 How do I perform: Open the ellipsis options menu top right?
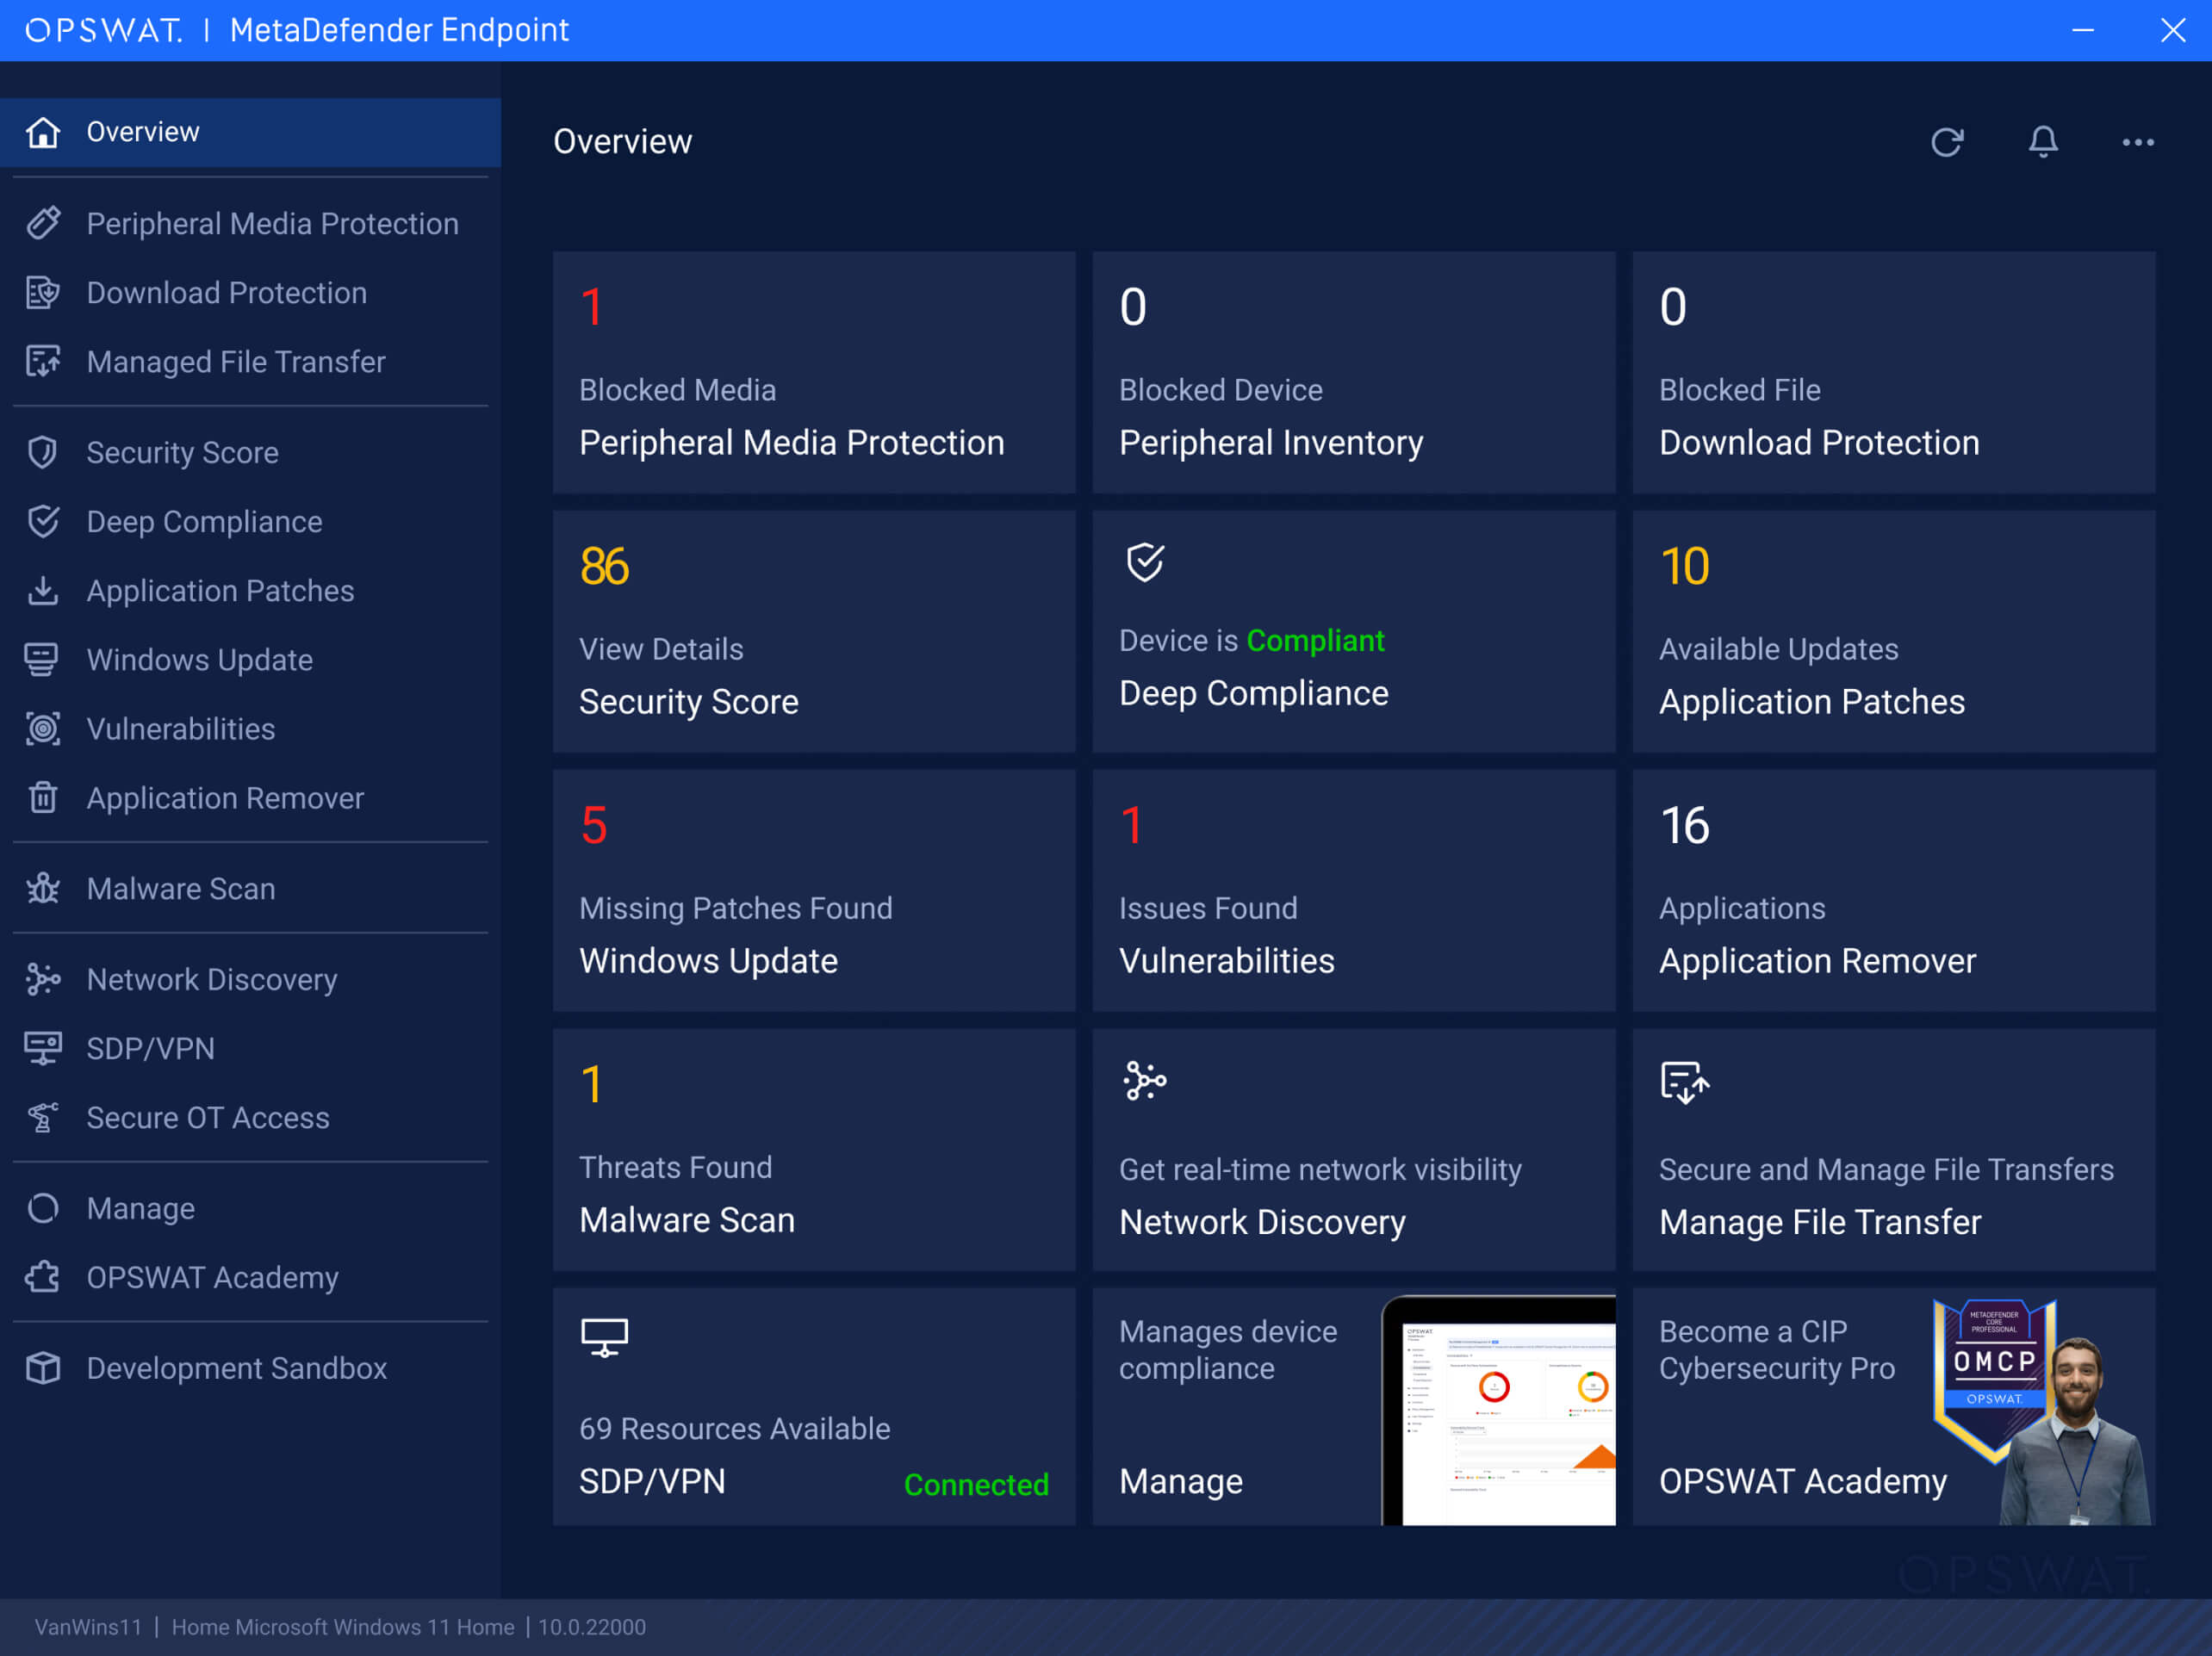(2136, 142)
